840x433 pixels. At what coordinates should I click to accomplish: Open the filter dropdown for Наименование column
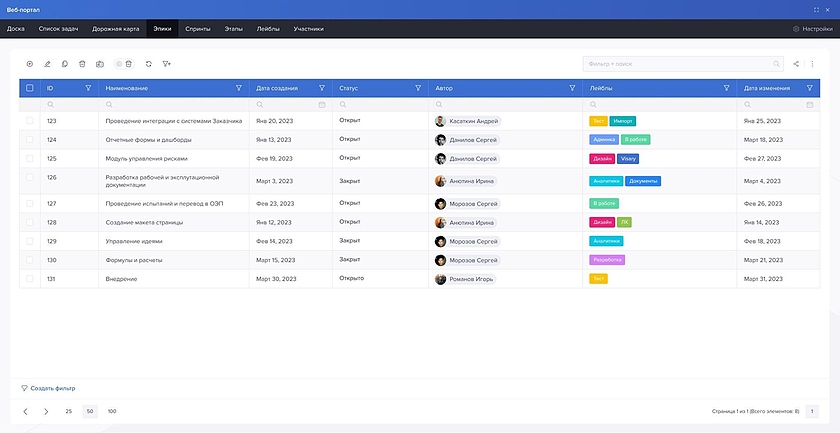click(238, 88)
